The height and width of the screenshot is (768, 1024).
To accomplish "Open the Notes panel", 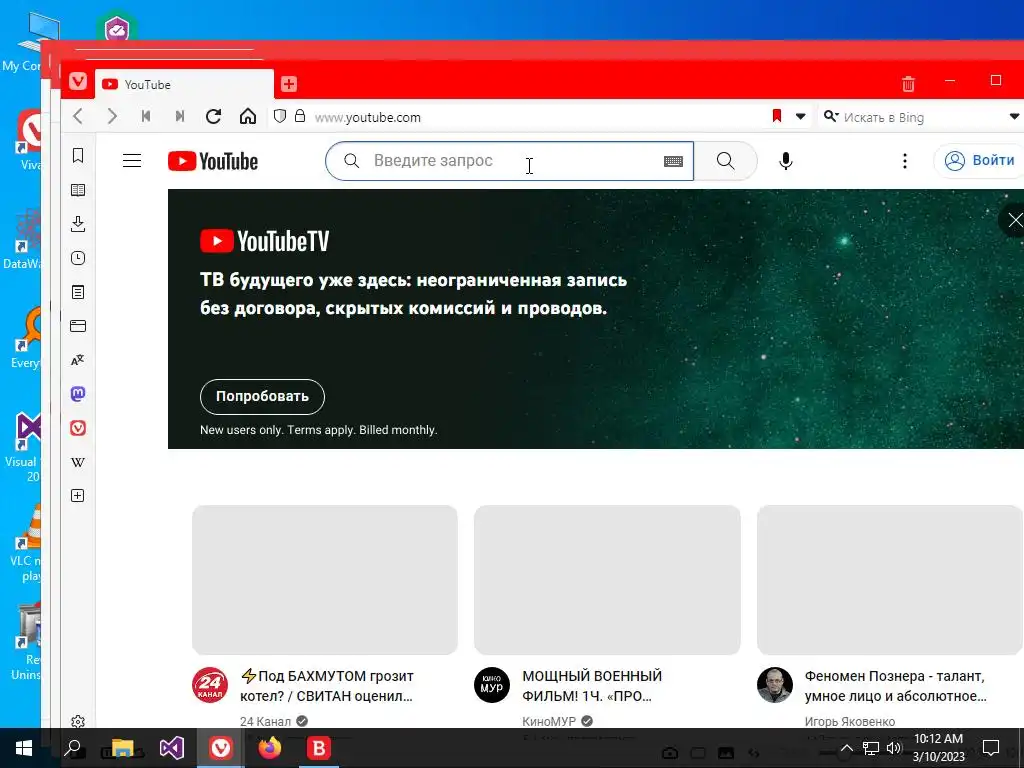I will [78, 292].
